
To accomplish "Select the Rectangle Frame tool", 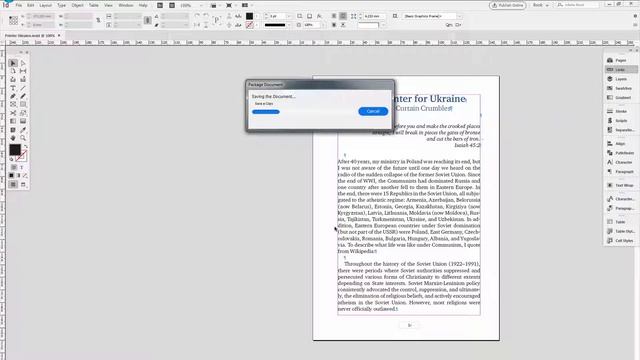I will click(13, 104).
